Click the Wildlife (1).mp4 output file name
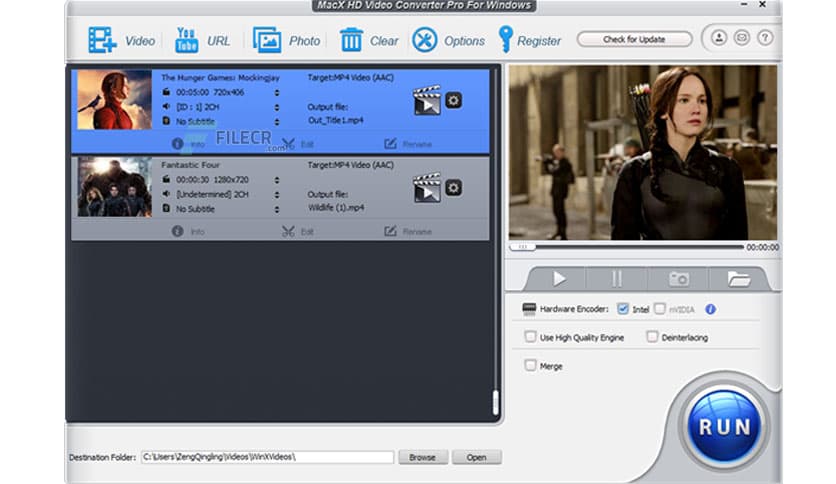 pos(336,208)
